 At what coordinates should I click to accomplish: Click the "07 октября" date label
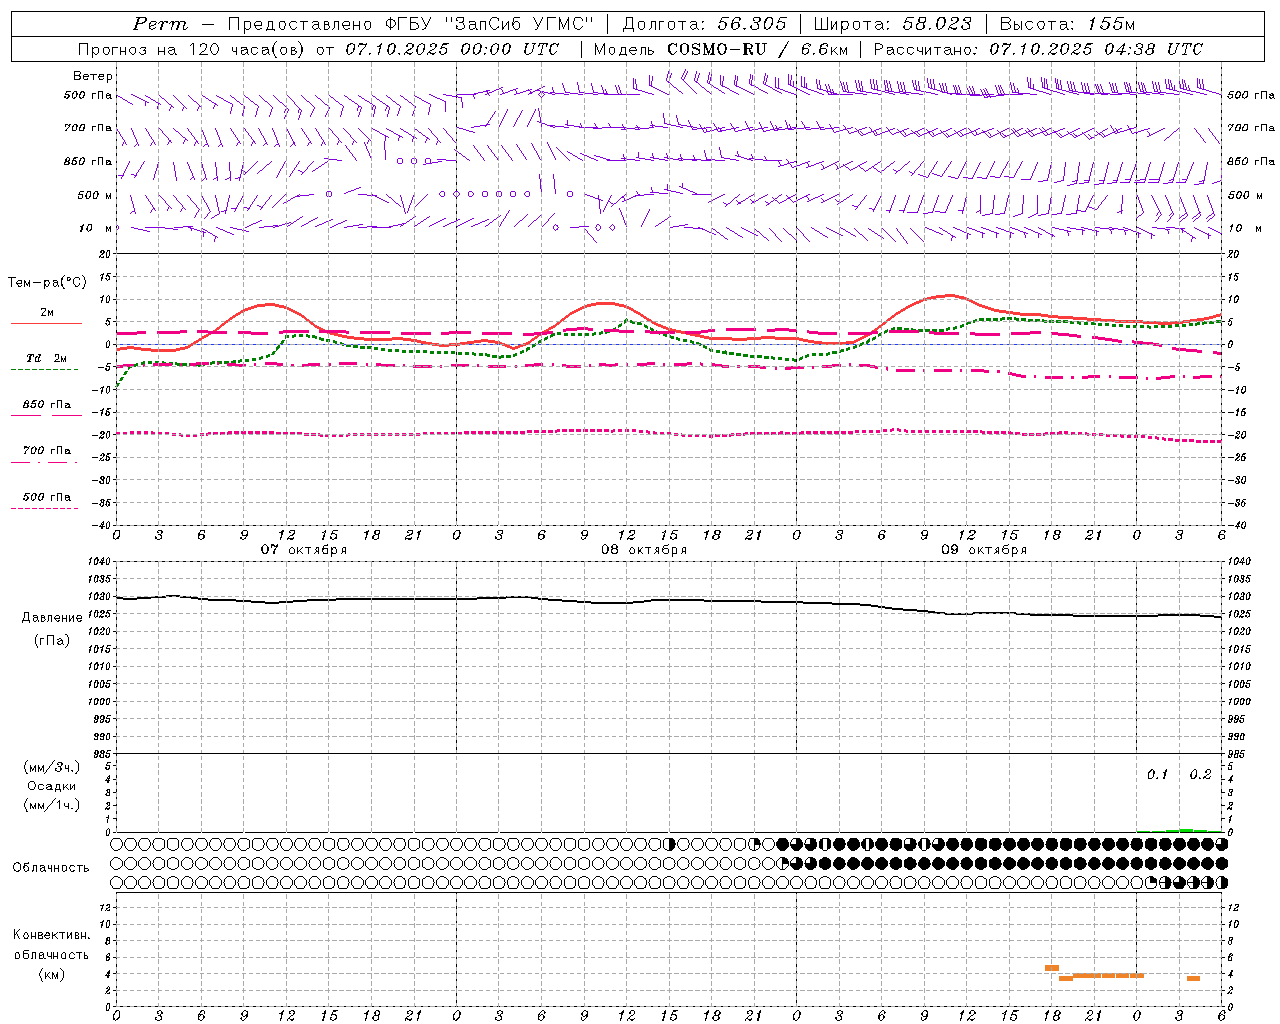point(304,550)
